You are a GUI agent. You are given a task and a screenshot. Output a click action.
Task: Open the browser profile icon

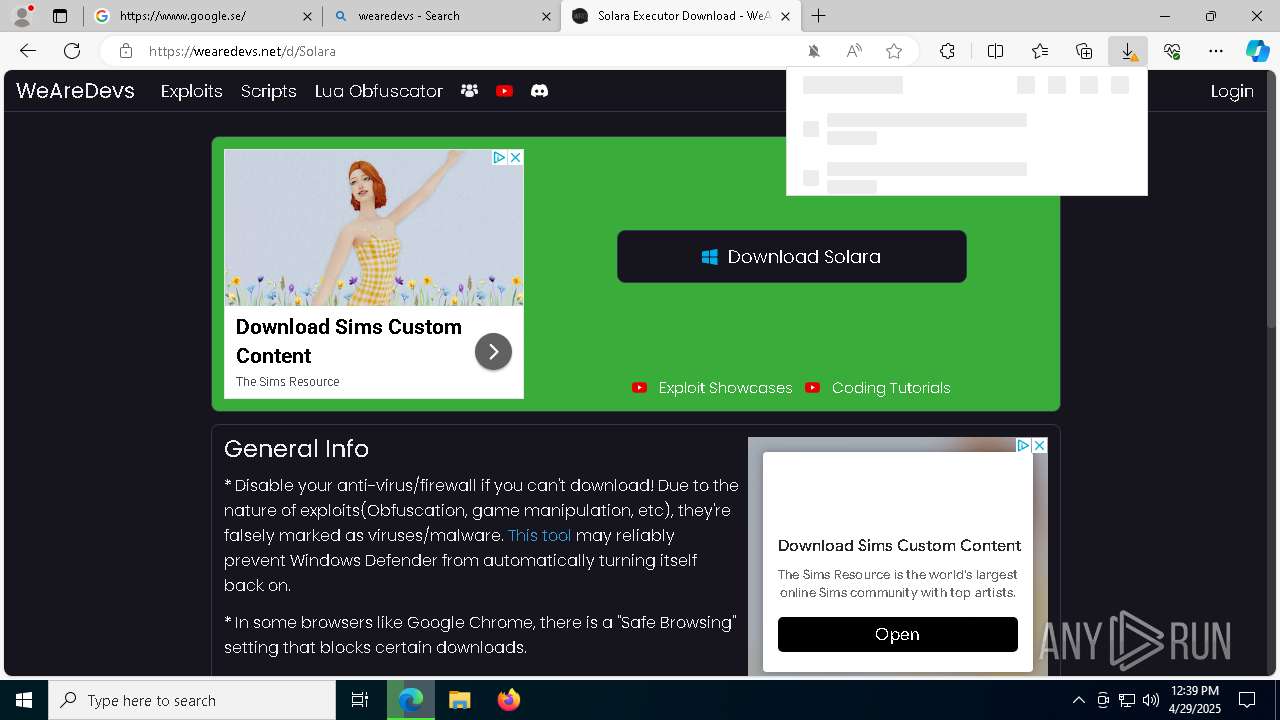[x=22, y=16]
